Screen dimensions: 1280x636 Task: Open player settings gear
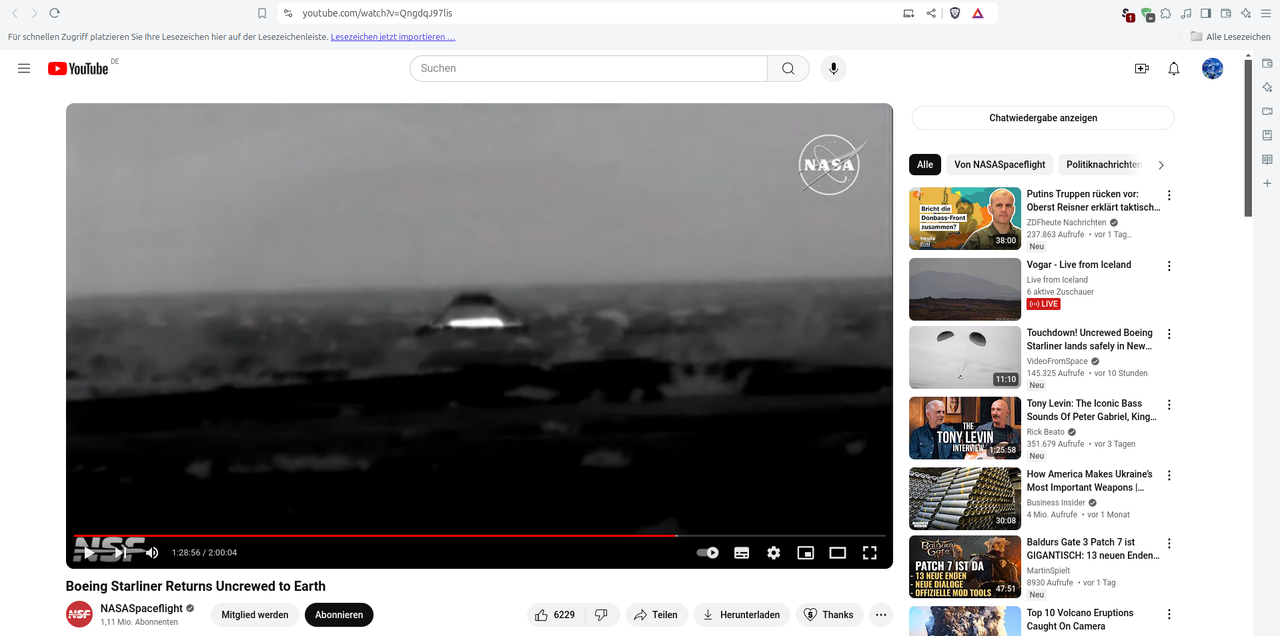coord(773,552)
